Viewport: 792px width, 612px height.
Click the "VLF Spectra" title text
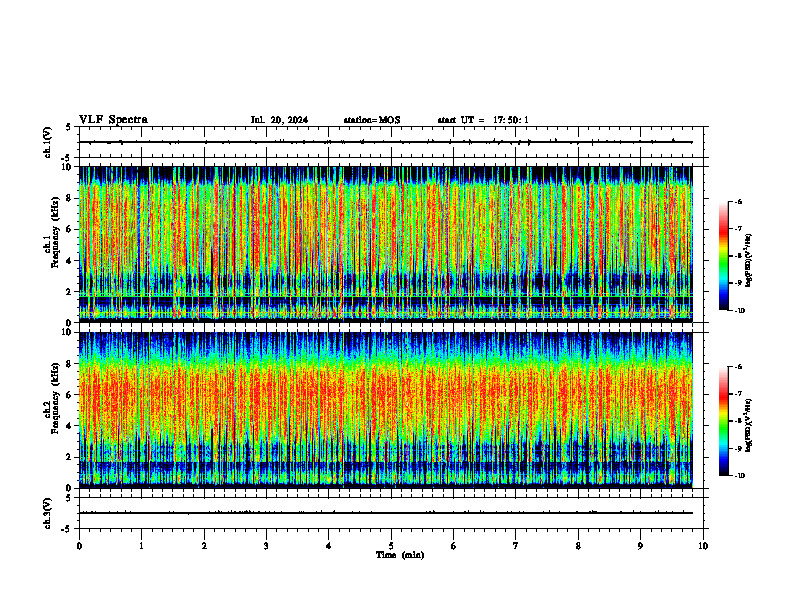click(x=113, y=120)
